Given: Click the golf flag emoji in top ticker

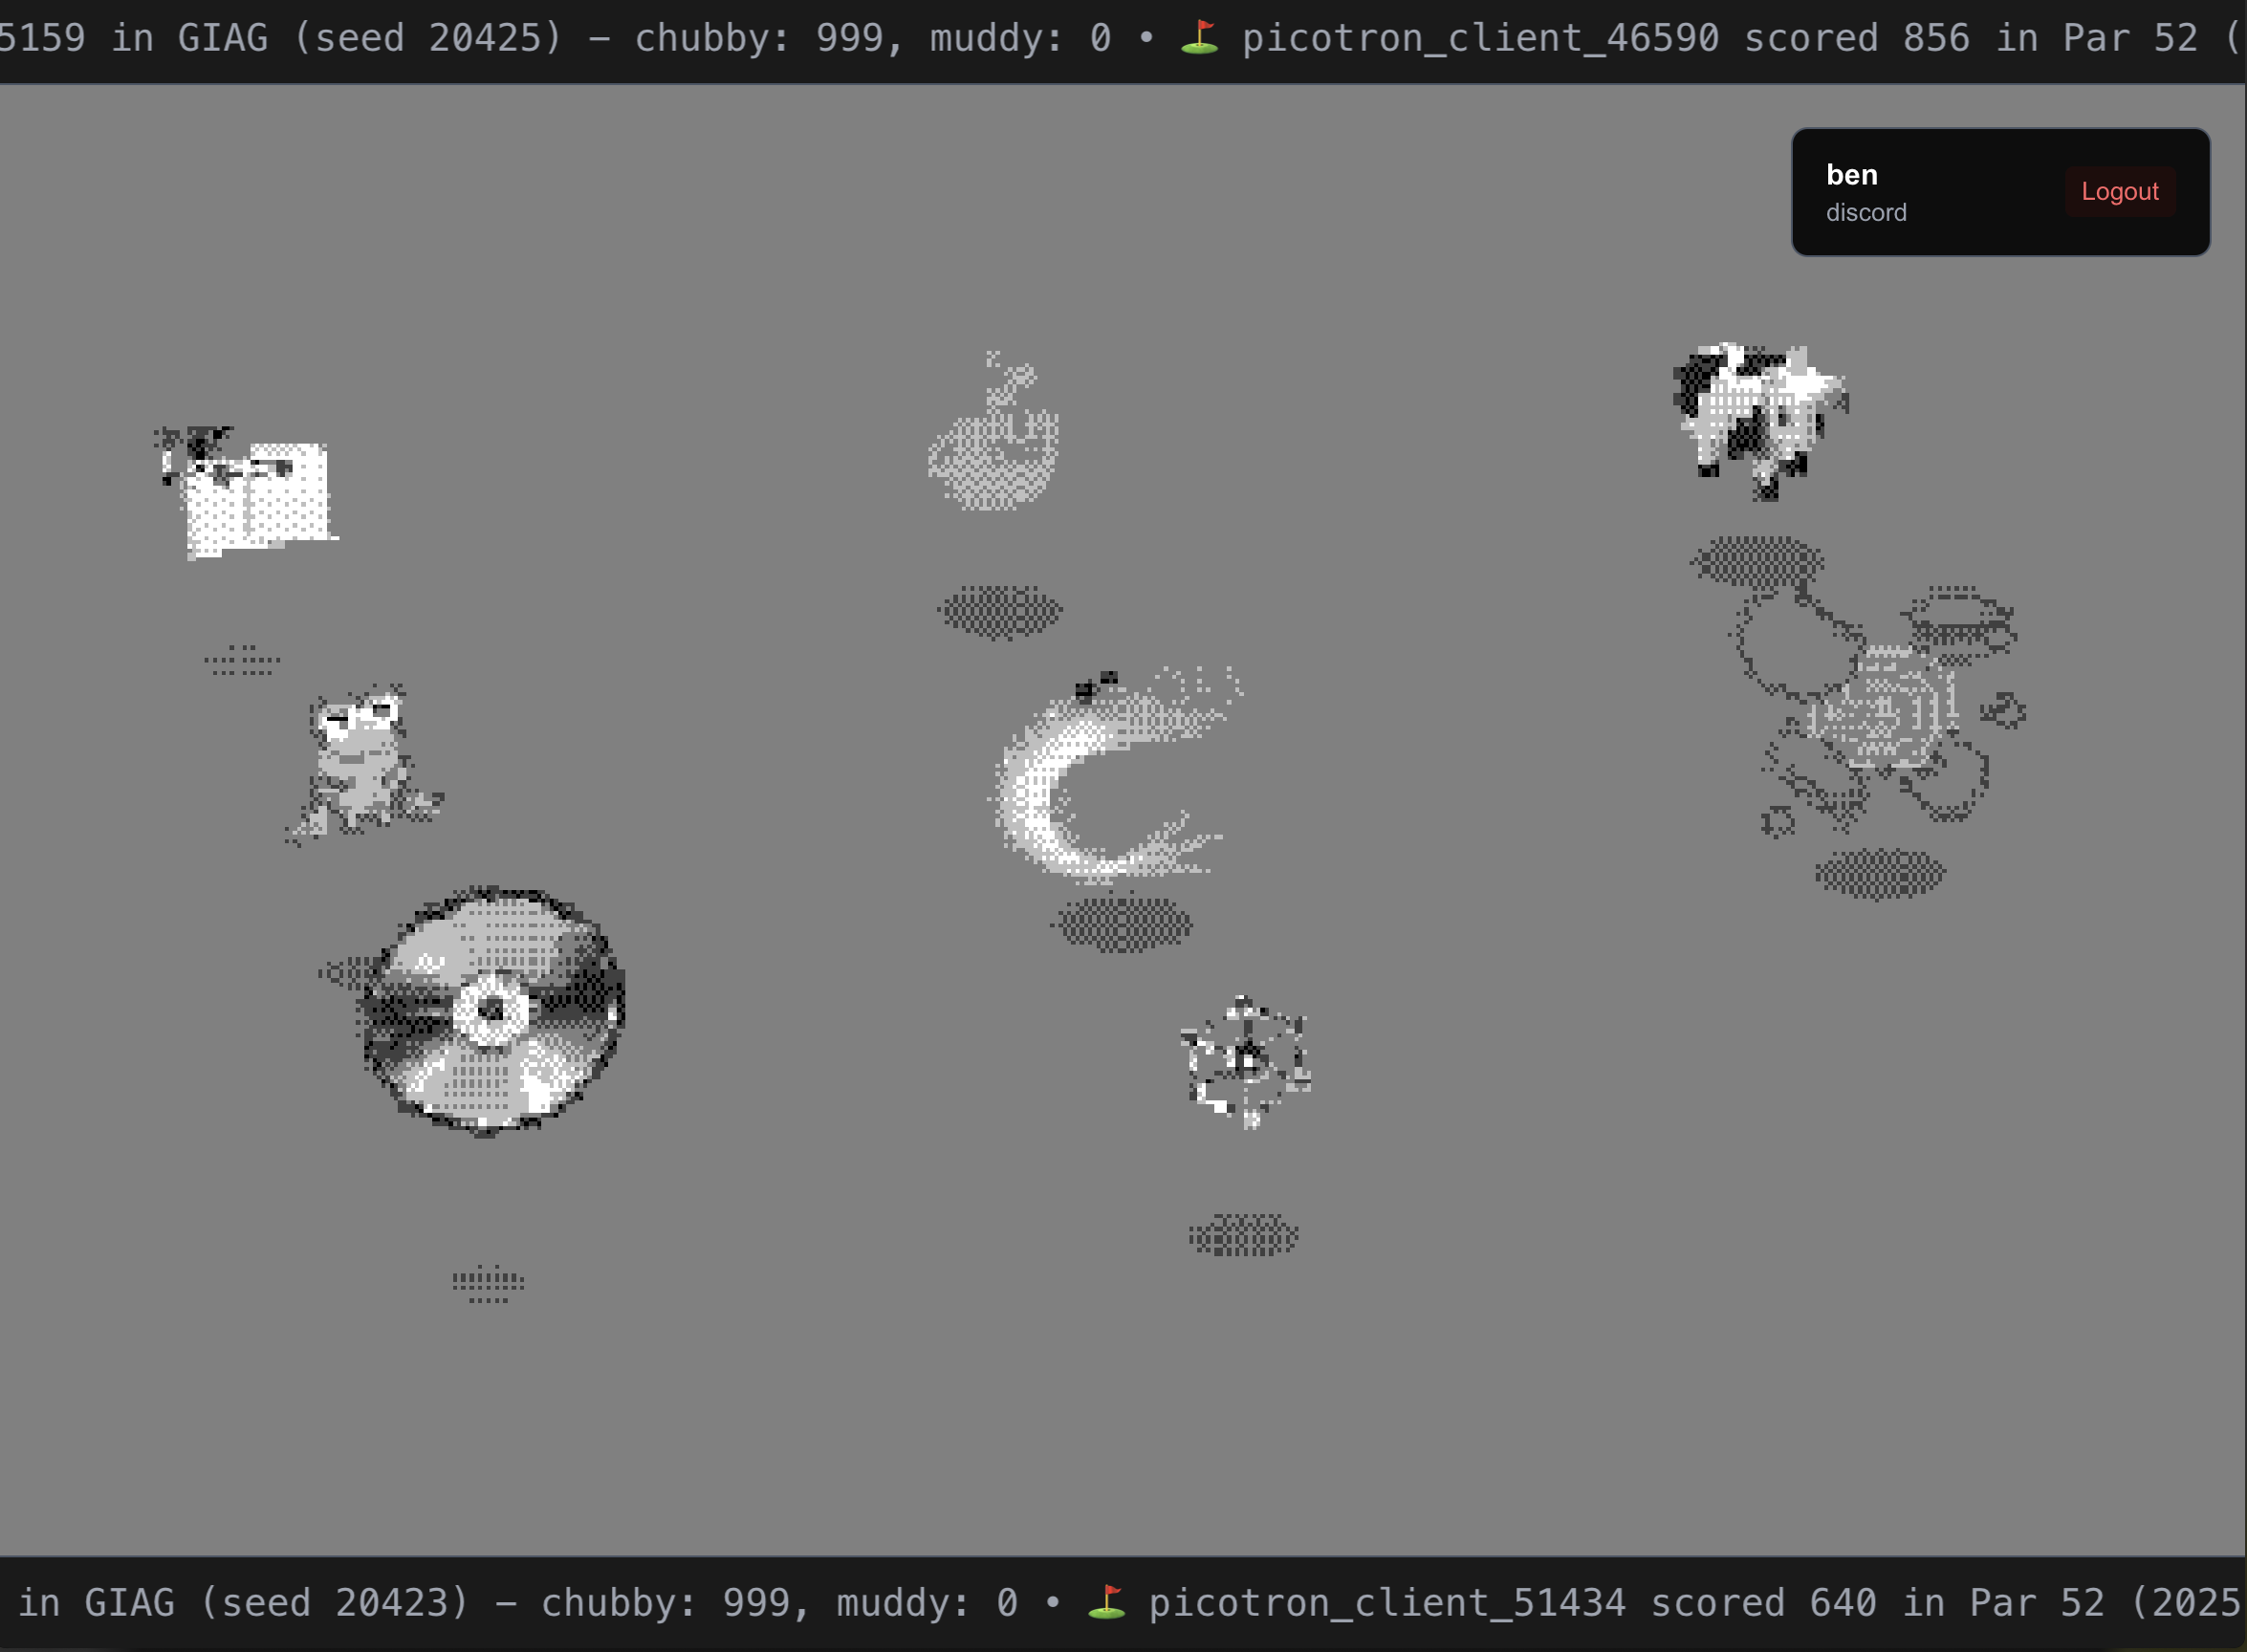Looking at the screenshot, I should [1199, 38].
